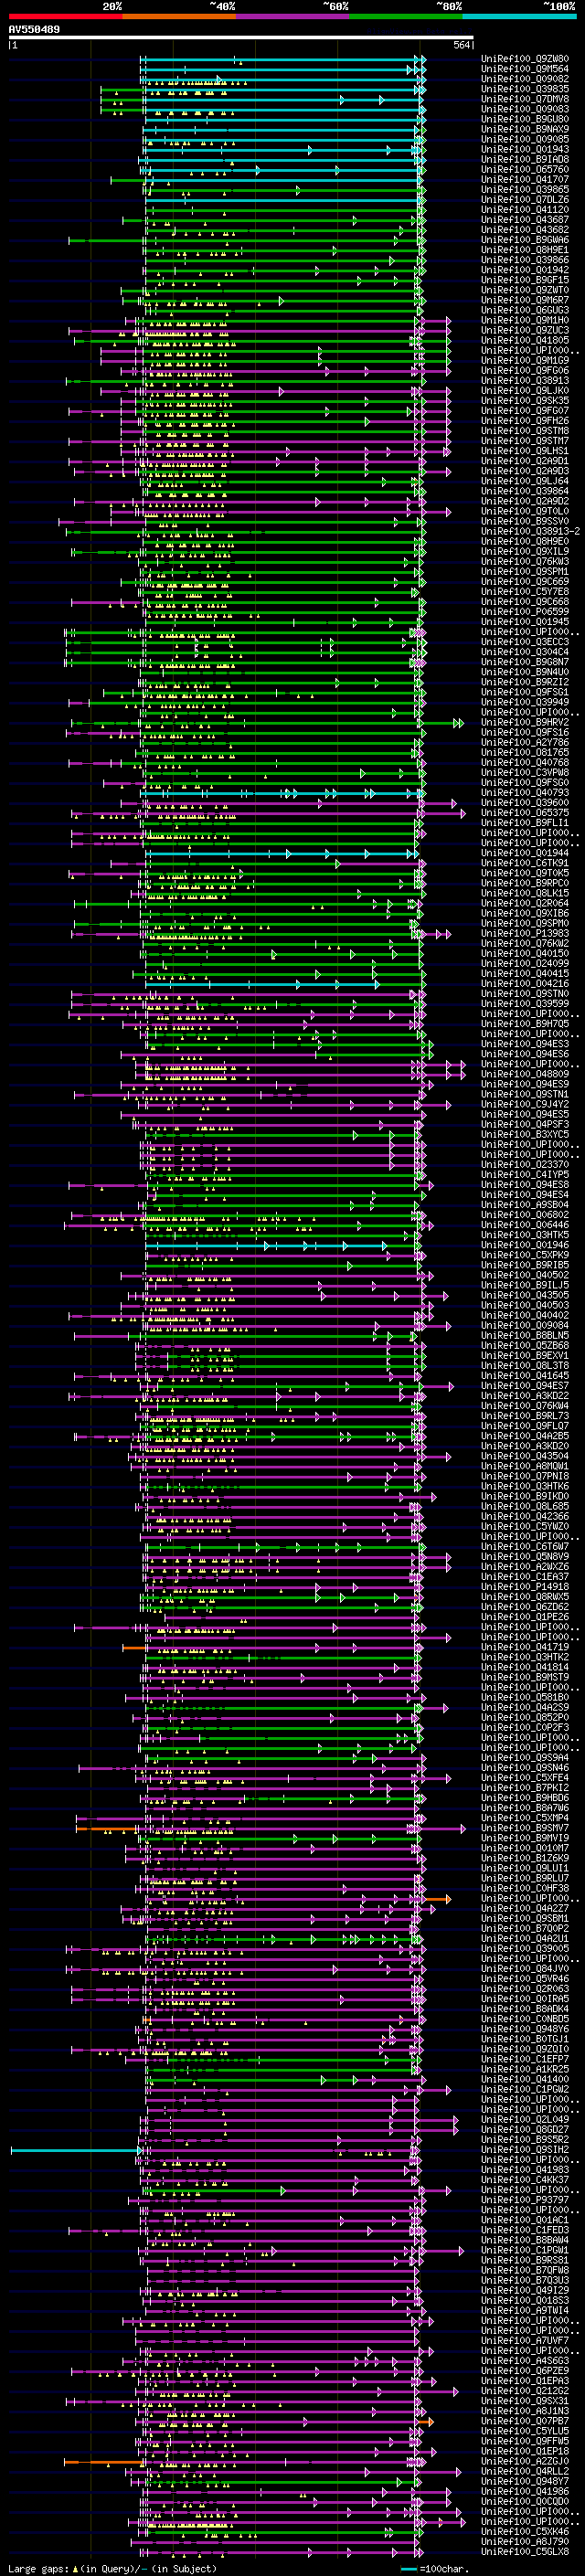This screenshot has height=2576, width=585.
Task: Click the UniRef100_Q8H9E1 entry
Action: 525,250
